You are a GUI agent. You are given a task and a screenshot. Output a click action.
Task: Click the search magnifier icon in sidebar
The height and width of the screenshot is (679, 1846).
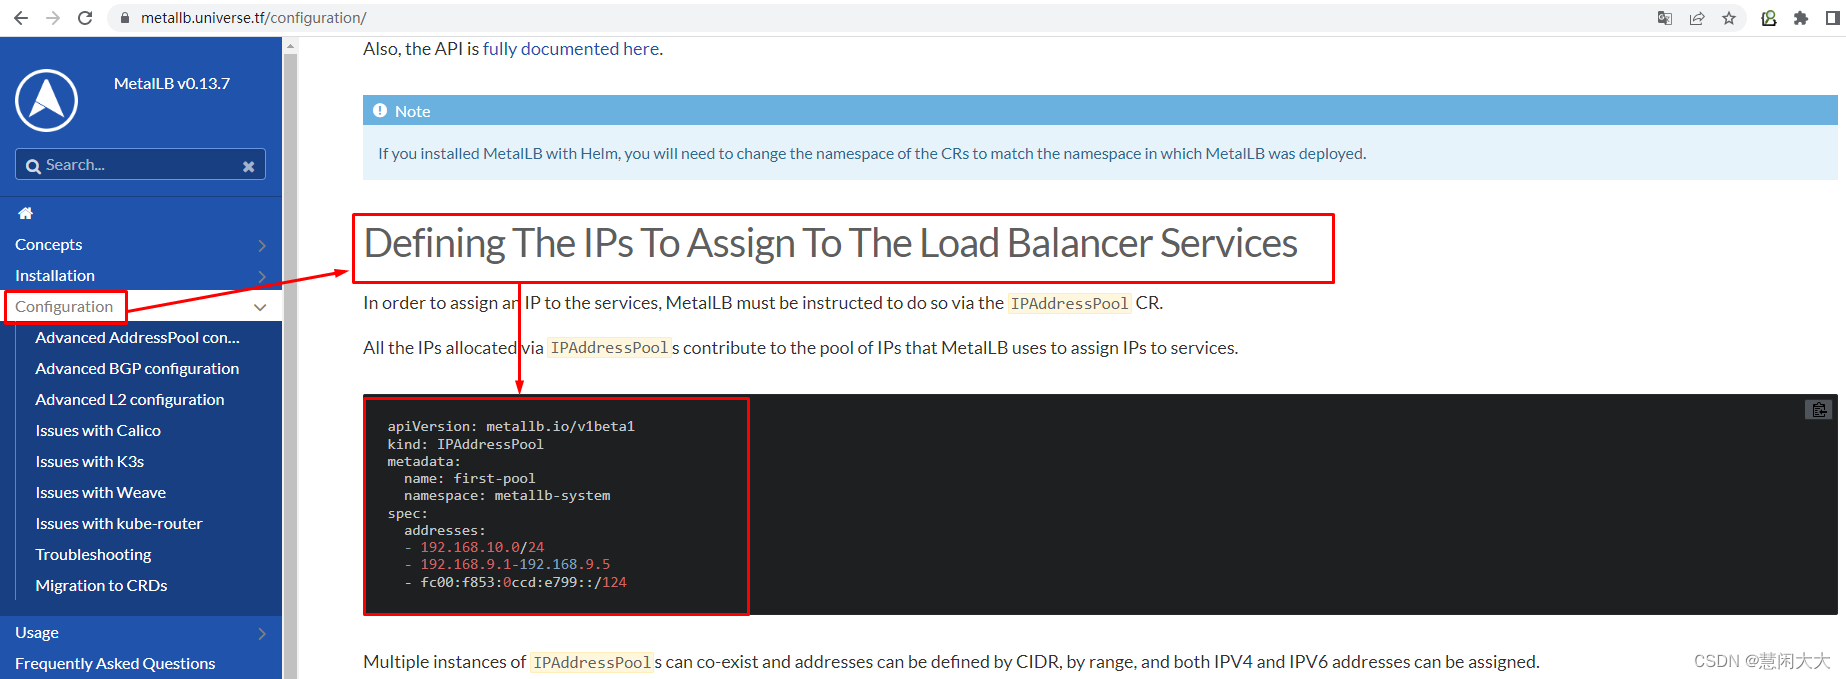33,166
